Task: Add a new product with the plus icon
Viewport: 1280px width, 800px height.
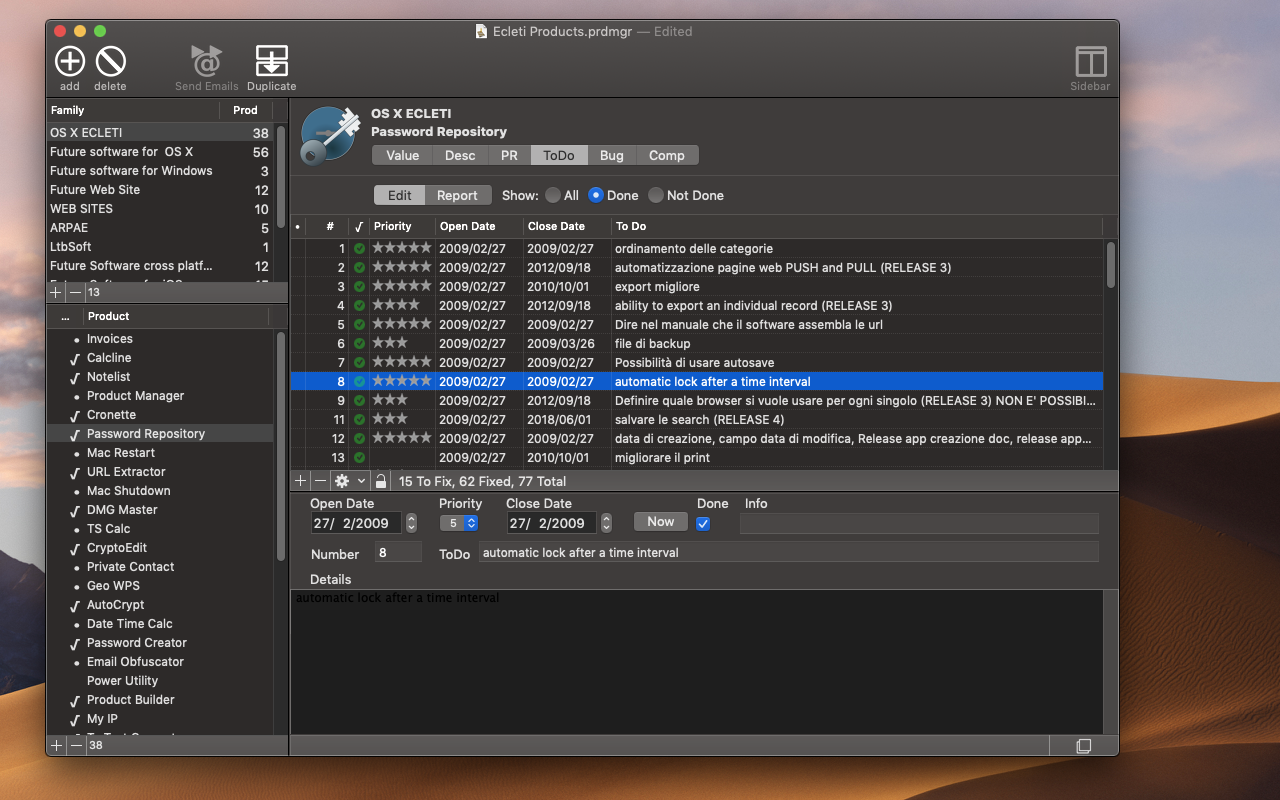Action: click(56, 745)
